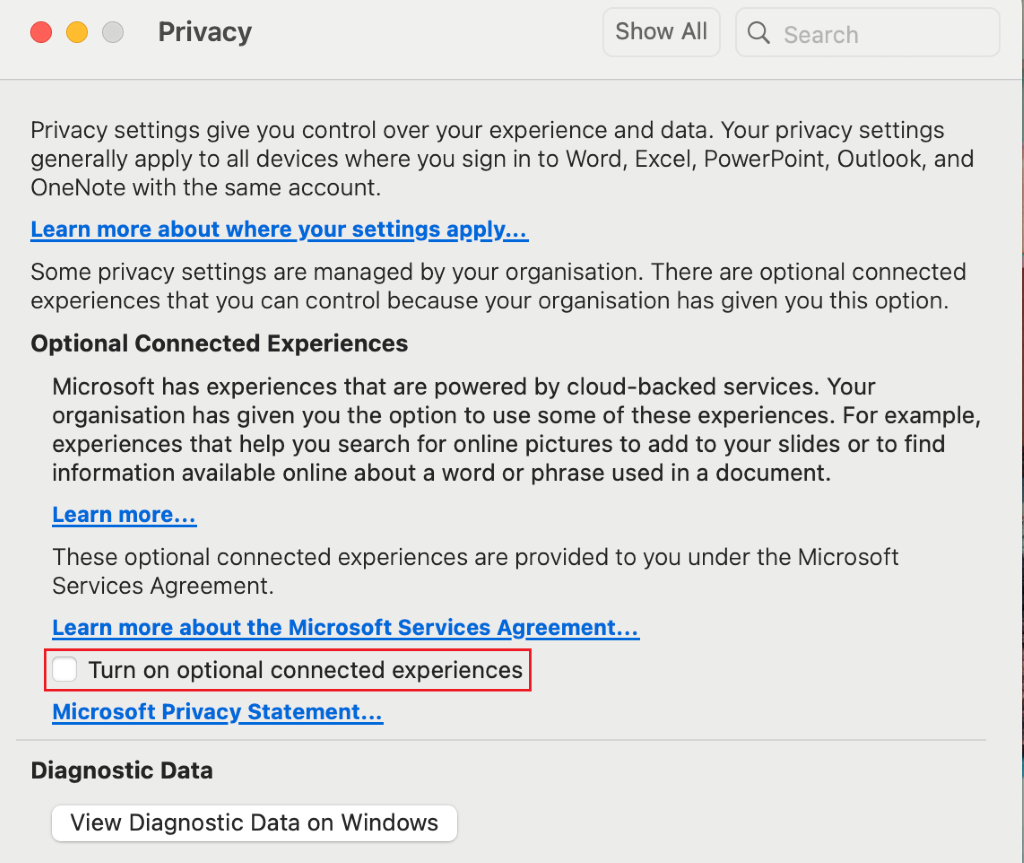Click the Optional Connected Experiences heading
The height and width of the screenshot is (863, 1024).
point(219,344)
